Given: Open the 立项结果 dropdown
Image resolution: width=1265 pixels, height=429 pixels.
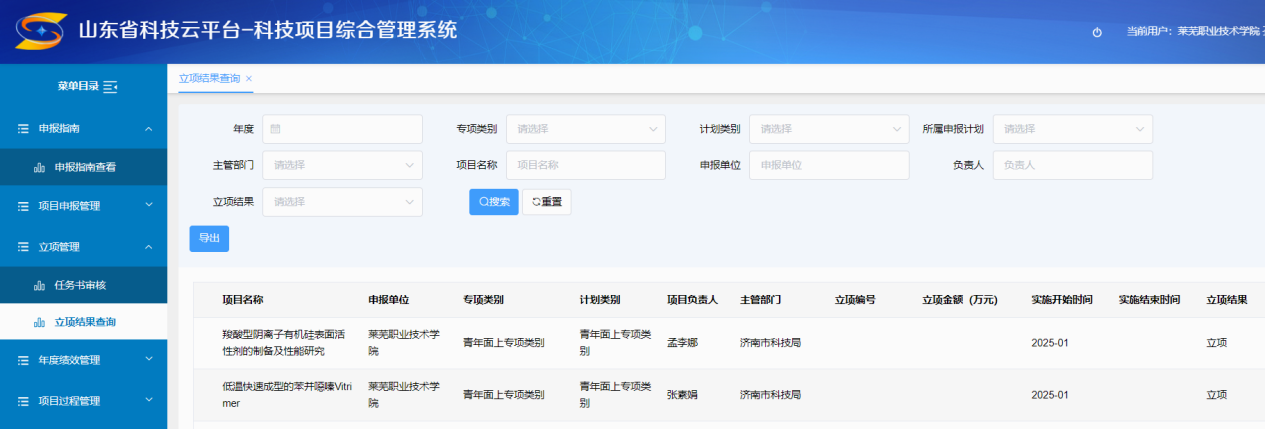Looking at the screenshot, I should [342, 202].
